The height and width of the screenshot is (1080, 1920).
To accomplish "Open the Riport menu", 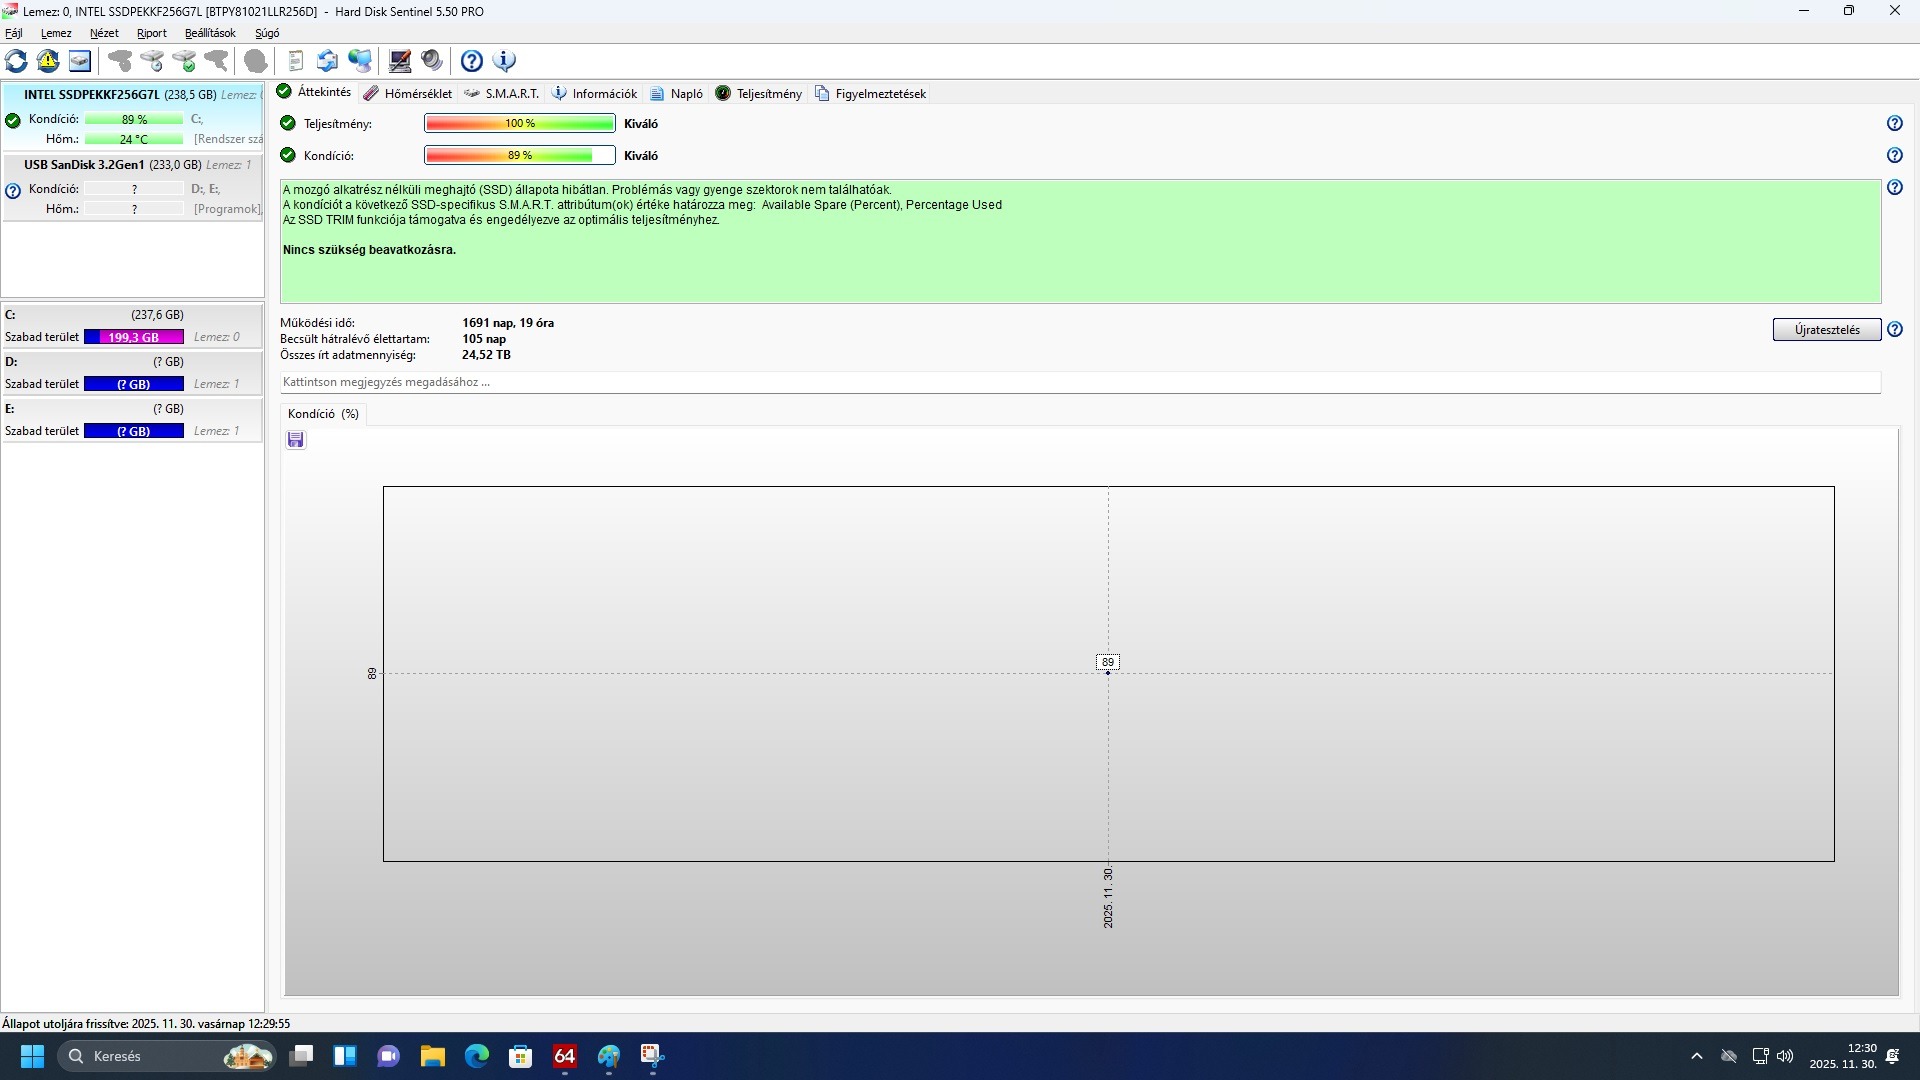I will (152, 33).
